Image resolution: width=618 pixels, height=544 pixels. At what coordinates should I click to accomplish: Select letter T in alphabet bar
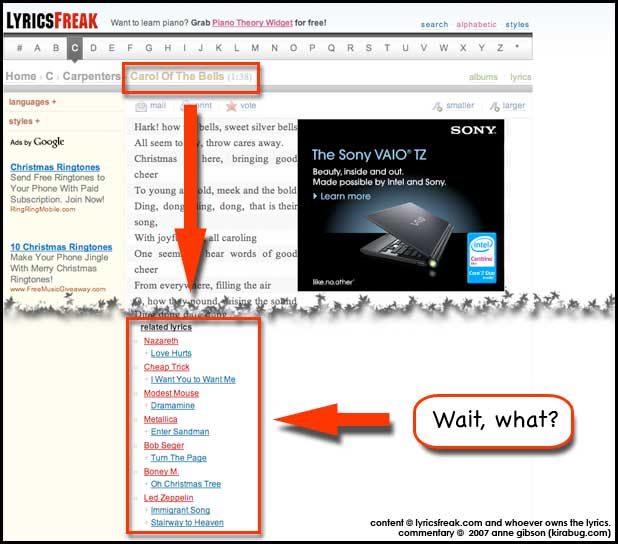pos(387,48)
